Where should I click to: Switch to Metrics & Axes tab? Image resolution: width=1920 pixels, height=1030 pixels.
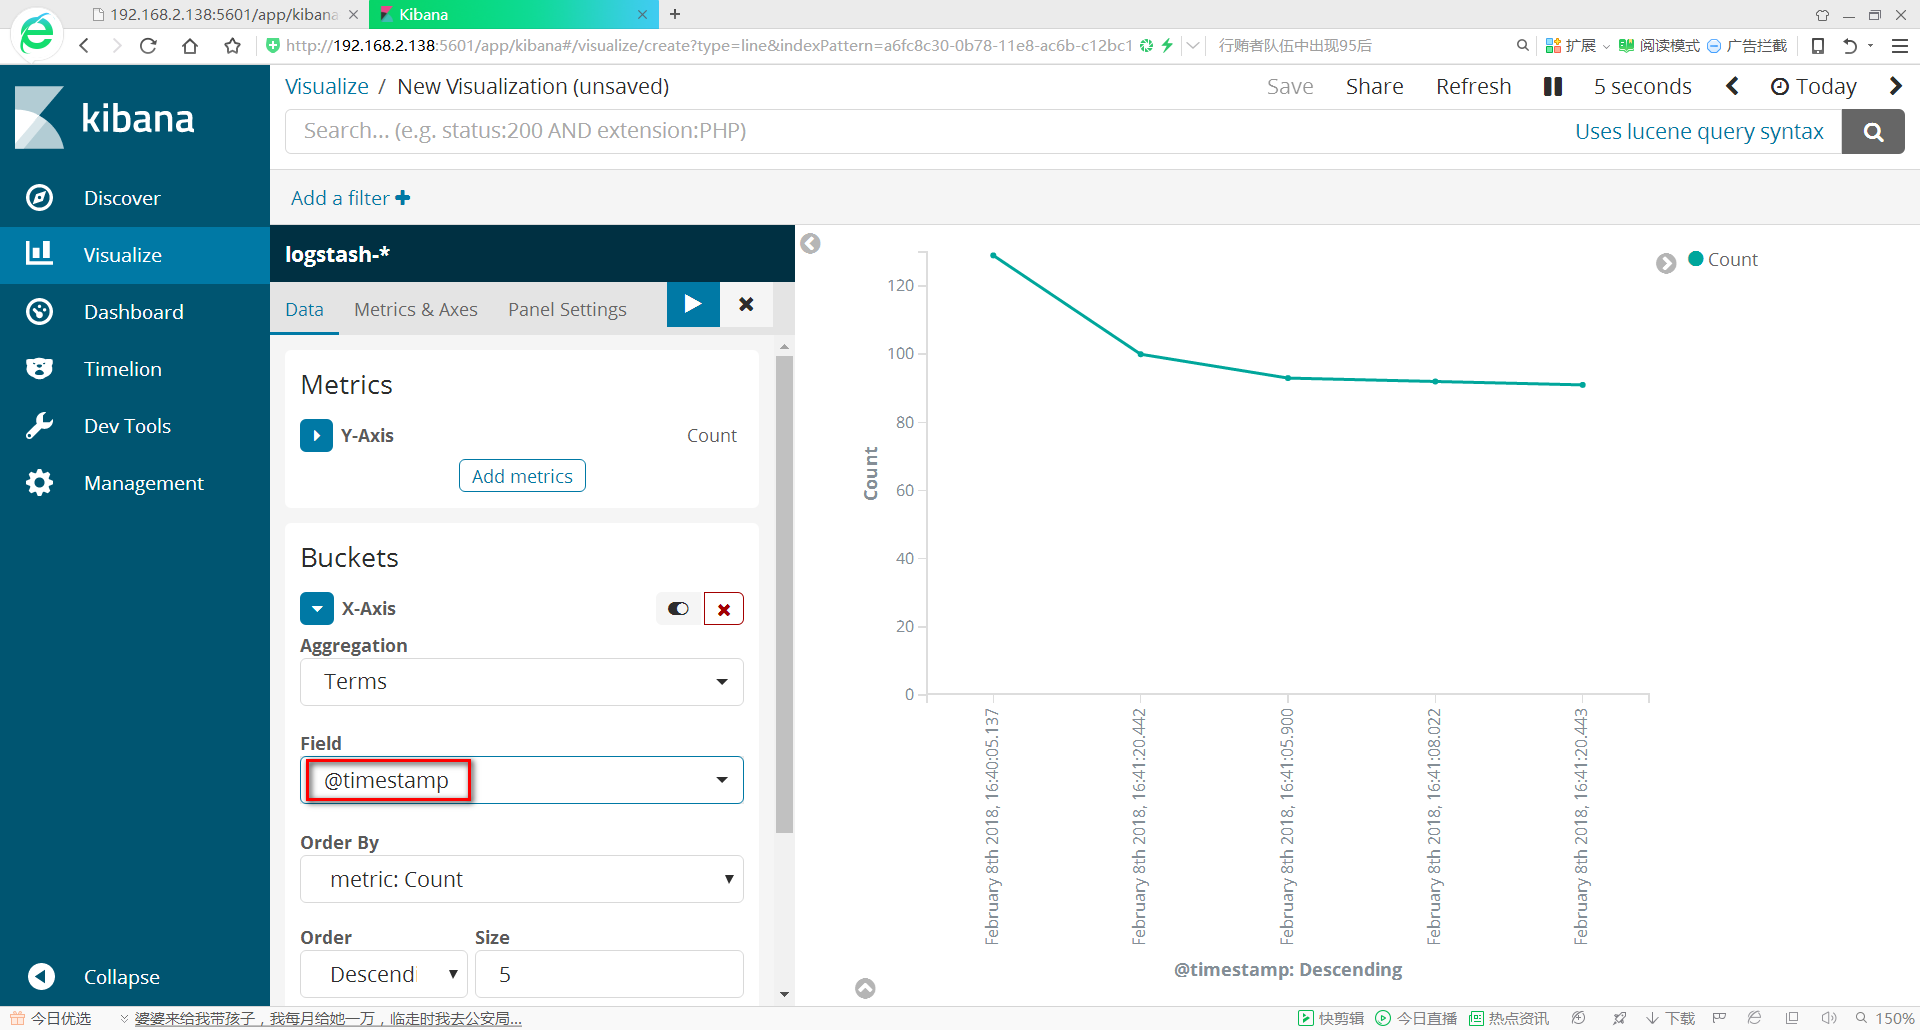416,310
